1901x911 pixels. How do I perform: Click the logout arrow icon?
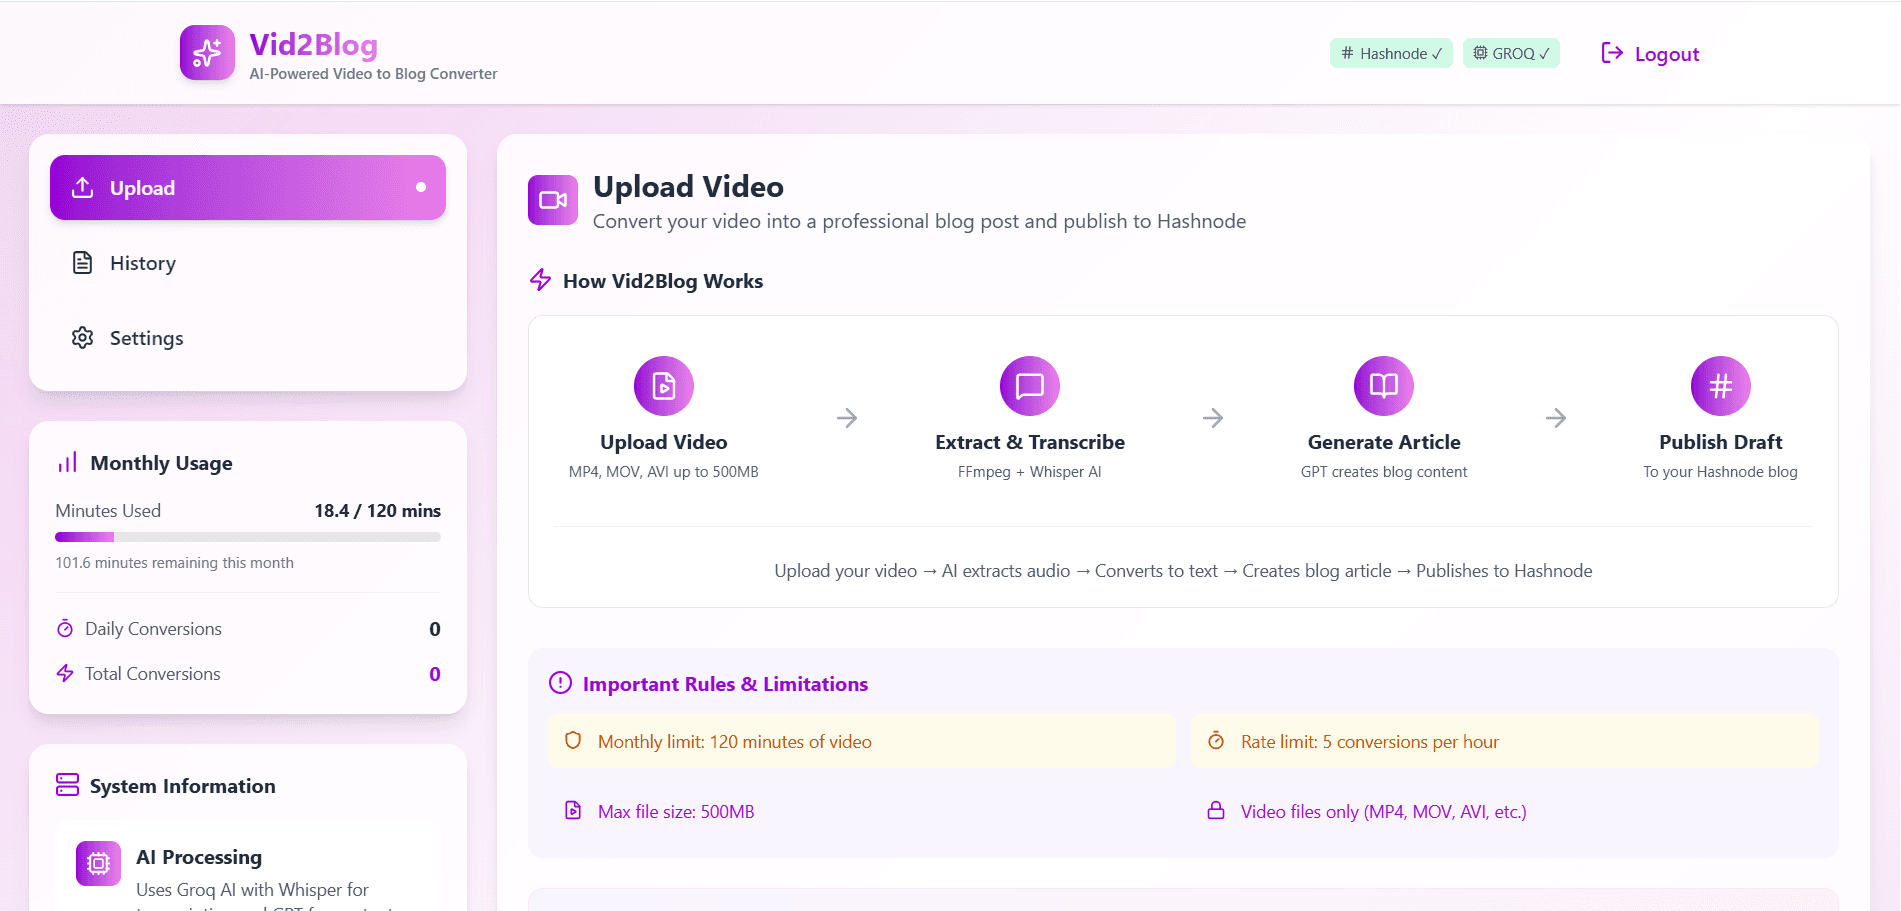[x=1612, y=53]
